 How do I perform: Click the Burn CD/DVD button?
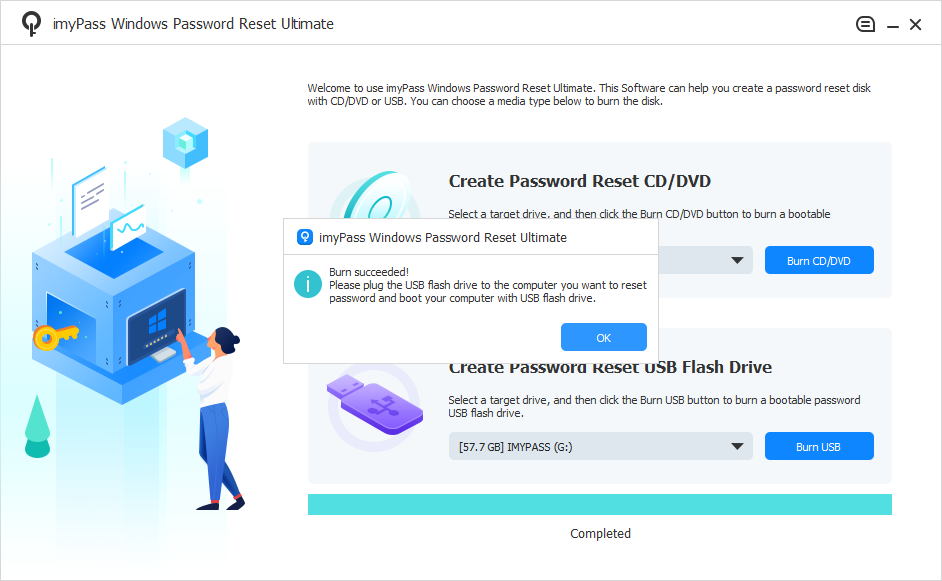[x=819, y=260]
